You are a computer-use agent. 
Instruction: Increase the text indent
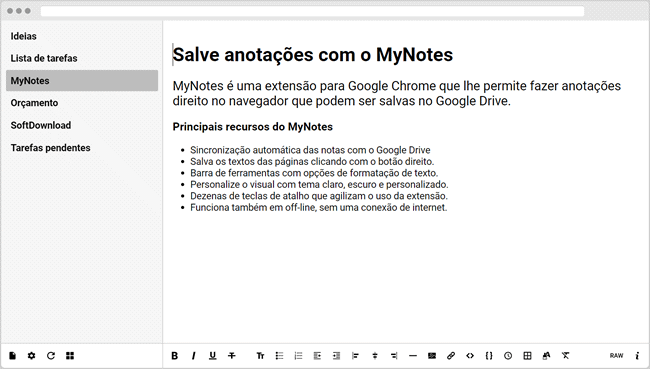(x=337, y=356)
